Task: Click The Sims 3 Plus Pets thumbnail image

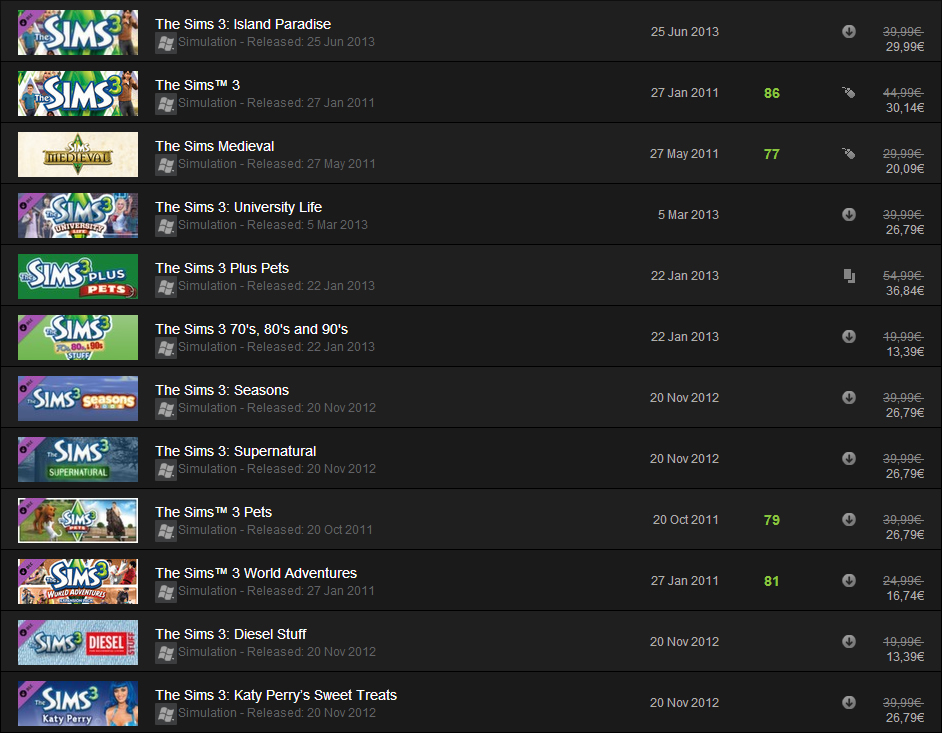Action: coord(78,276)
